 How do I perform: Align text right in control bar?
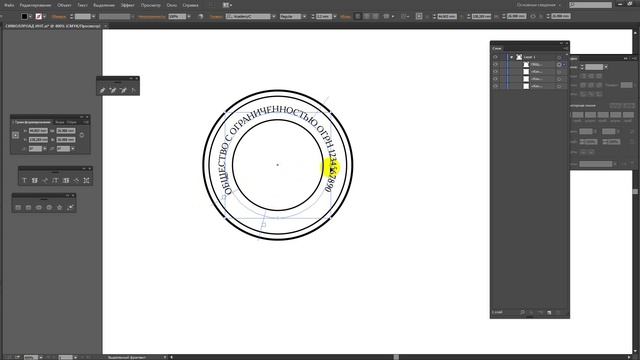375,16
